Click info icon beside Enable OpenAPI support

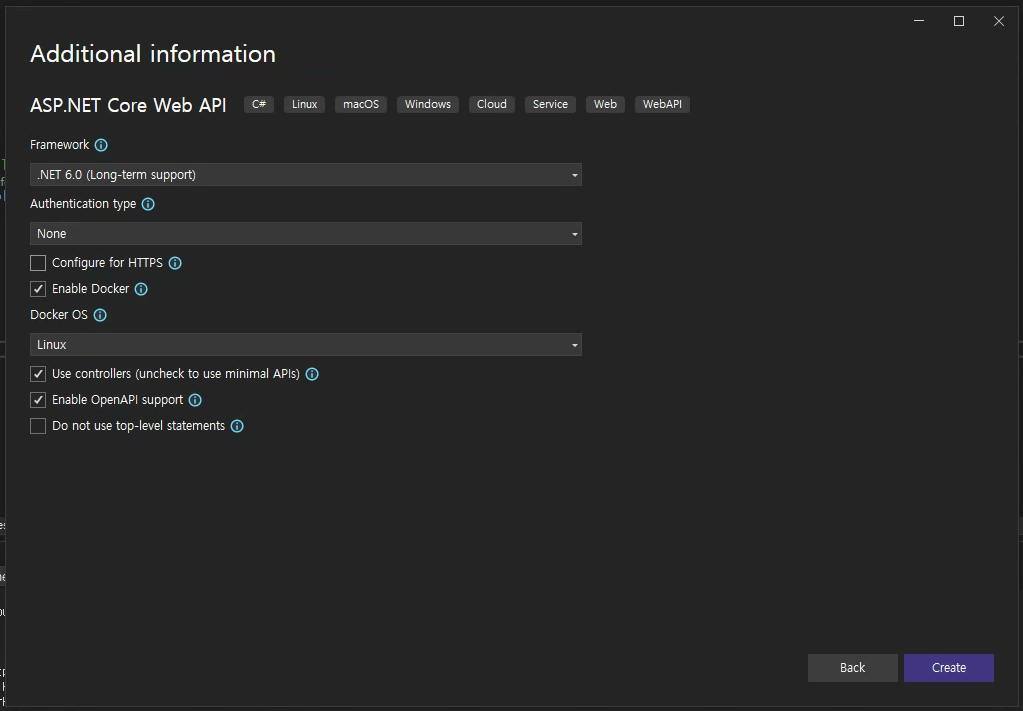pos(195,400)
